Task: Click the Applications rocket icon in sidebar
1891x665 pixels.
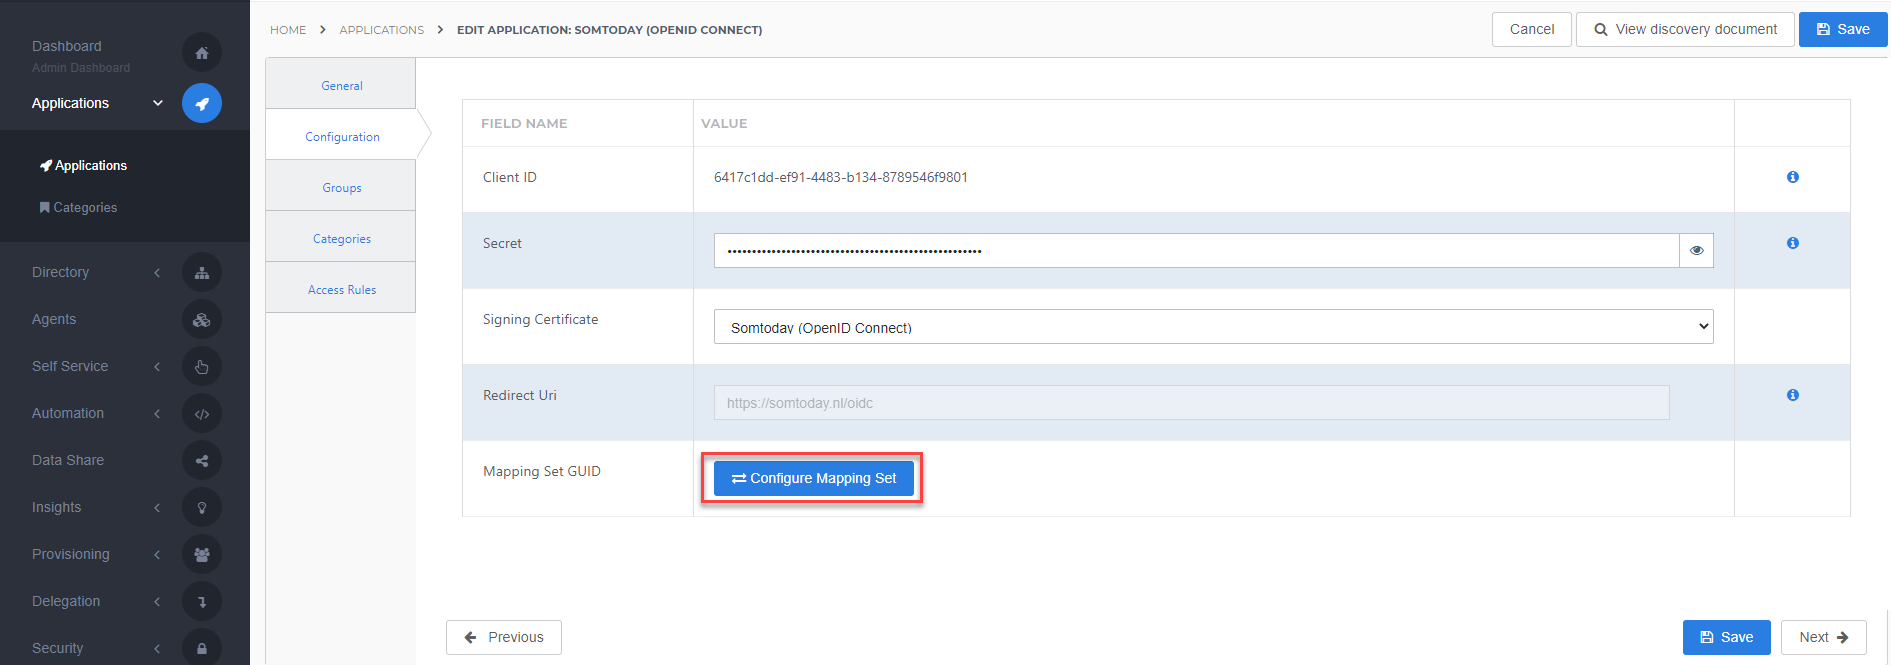Action: (x=202, y=103)
